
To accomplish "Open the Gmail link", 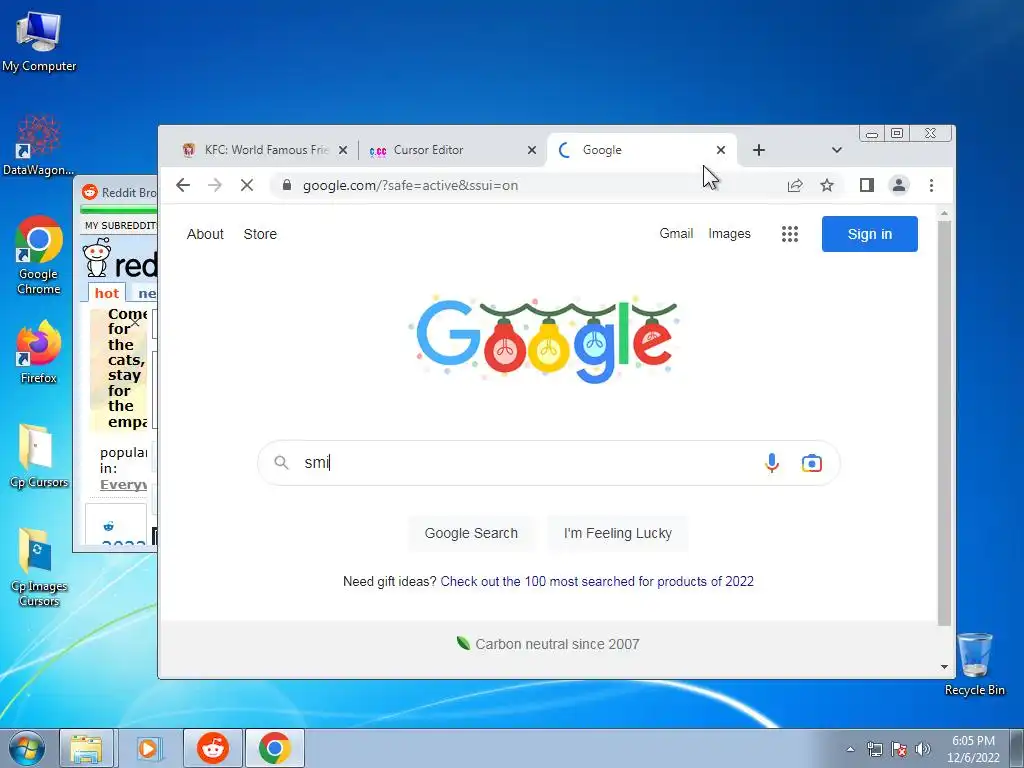I will tap(676, 234).
